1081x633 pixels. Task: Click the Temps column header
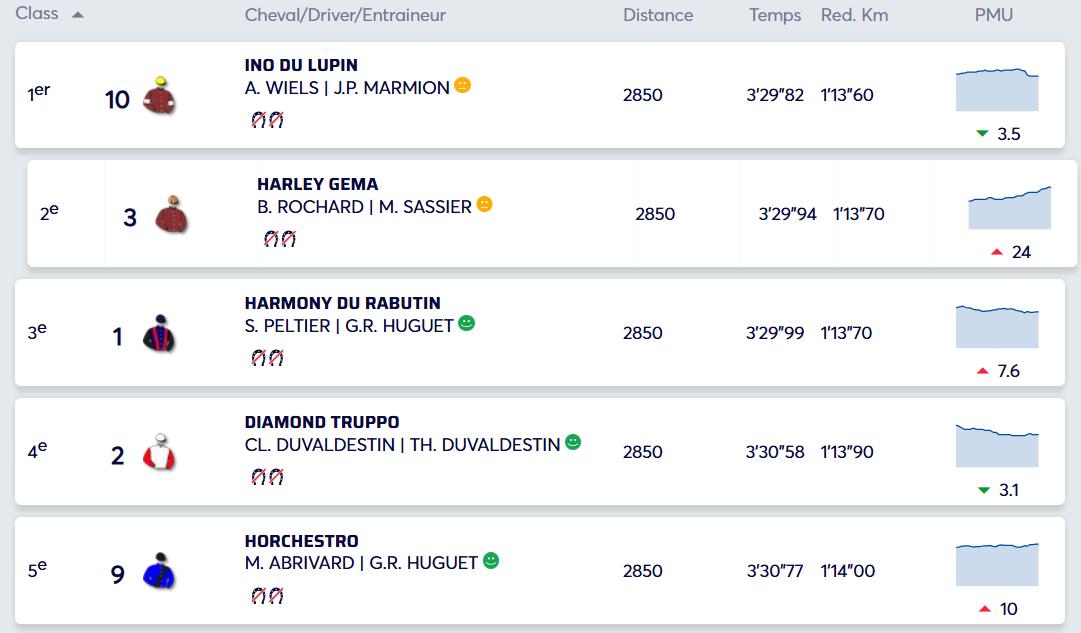775,15
